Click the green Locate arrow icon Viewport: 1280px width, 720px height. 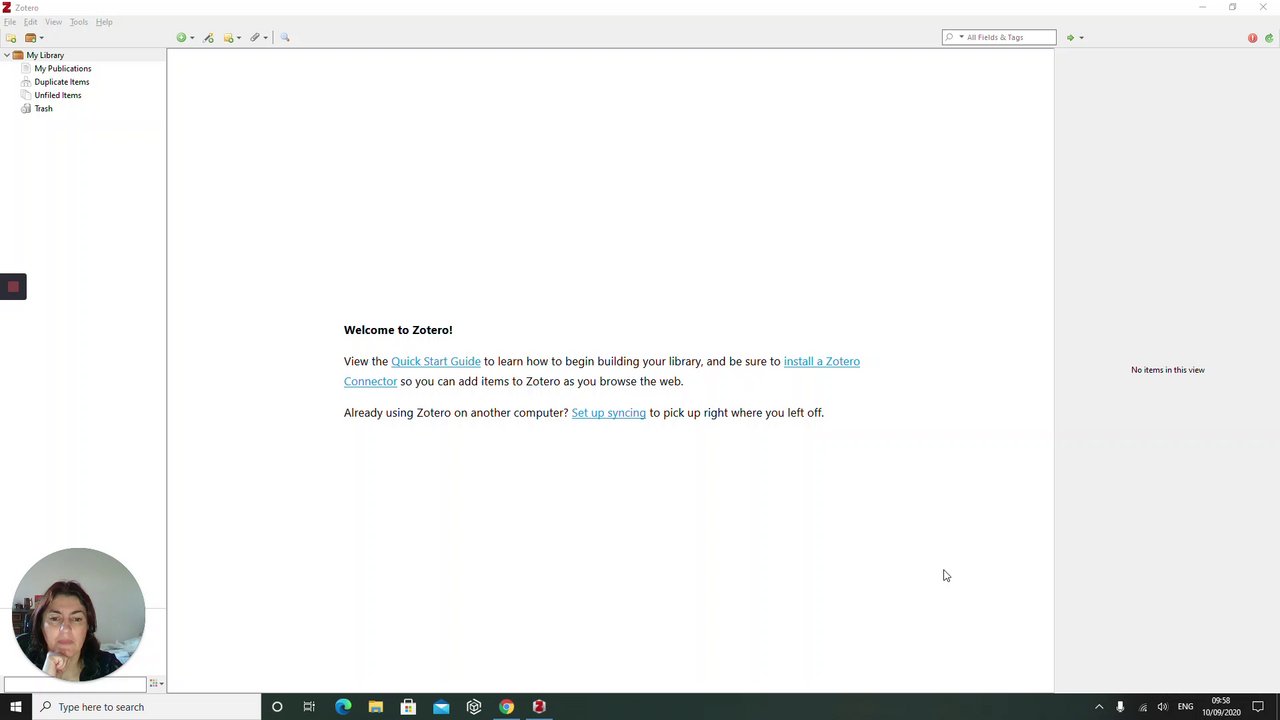point(1070,38)
